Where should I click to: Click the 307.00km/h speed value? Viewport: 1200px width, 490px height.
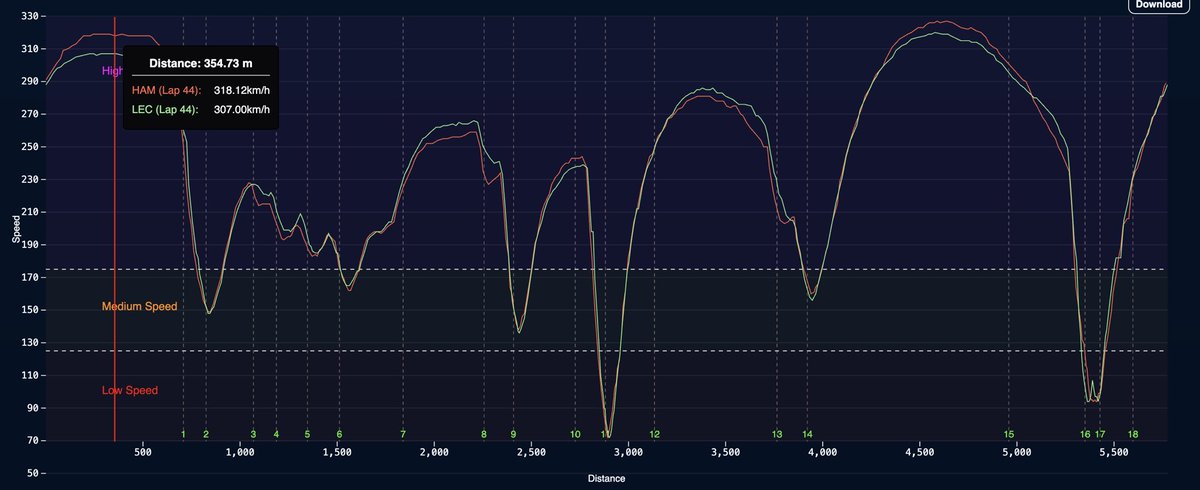pyautogui.click(x=243, y=109)
